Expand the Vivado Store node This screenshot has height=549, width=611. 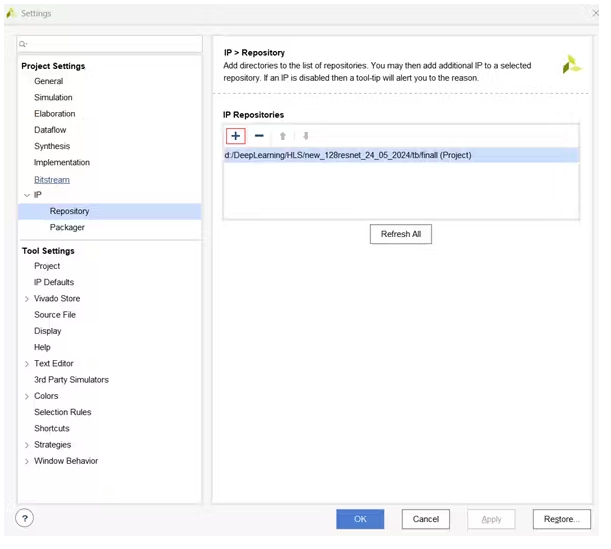coord(26,299)
